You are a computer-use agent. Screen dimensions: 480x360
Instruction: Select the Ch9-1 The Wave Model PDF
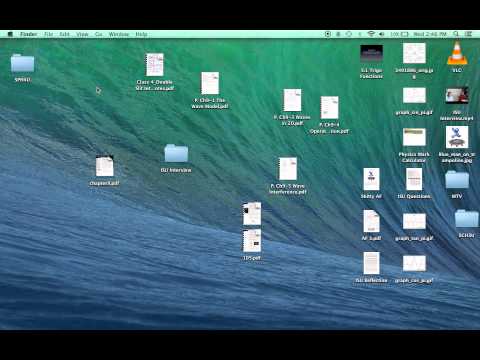point(210,83)
